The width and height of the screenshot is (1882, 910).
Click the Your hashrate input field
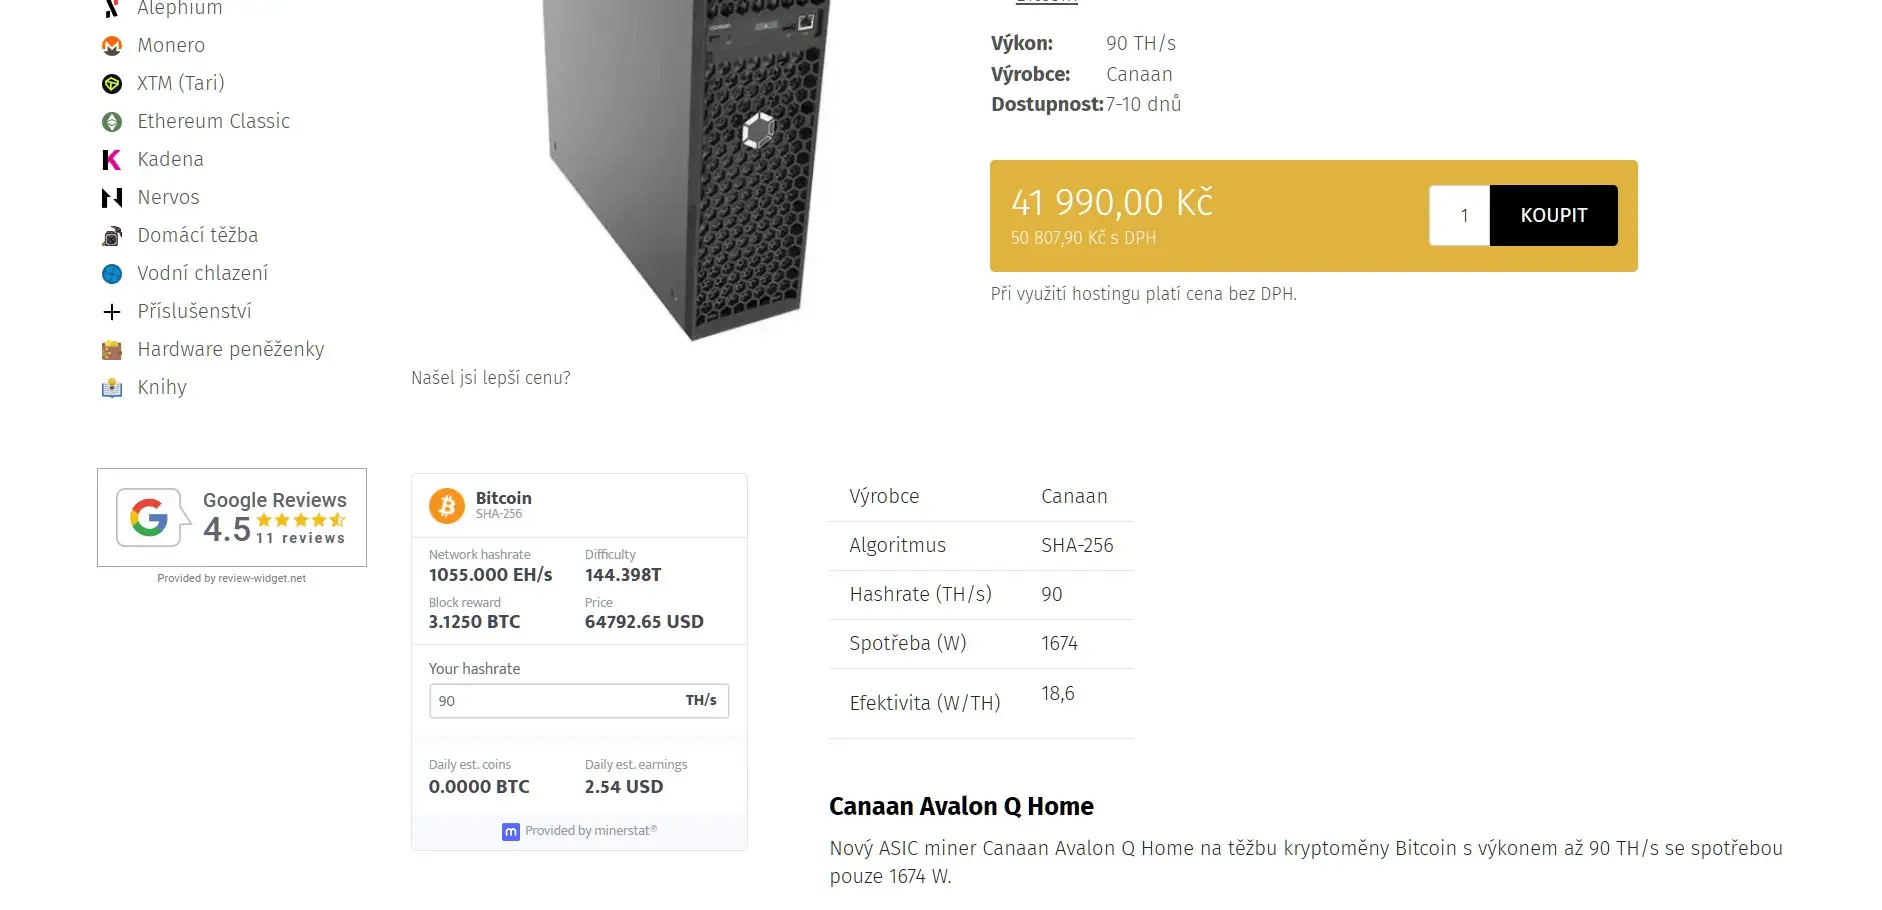(556, 701)
